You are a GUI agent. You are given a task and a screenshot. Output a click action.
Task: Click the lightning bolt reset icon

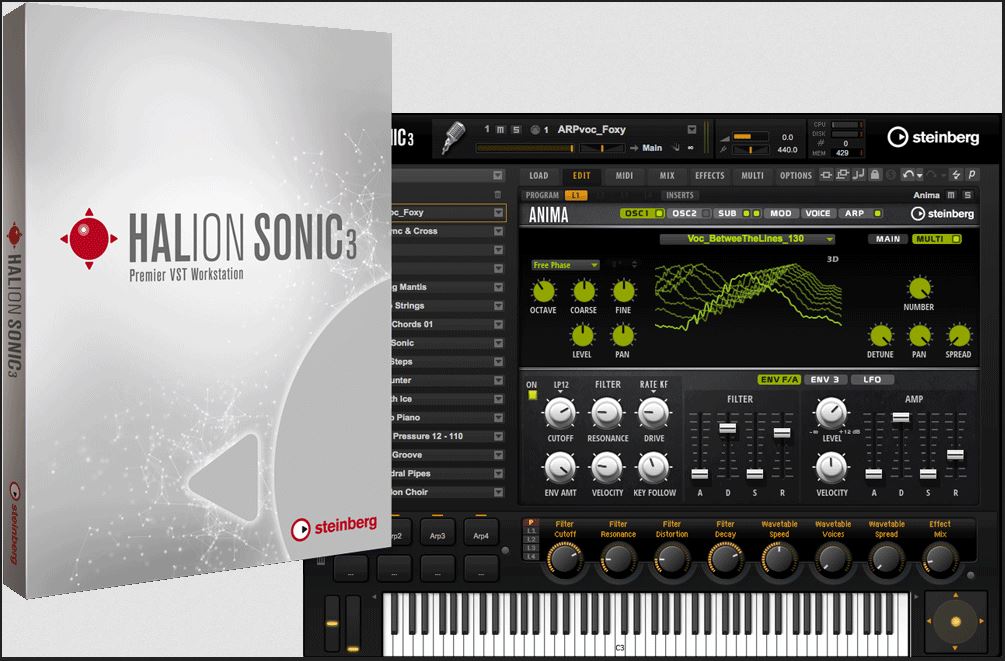pos(956,174)
